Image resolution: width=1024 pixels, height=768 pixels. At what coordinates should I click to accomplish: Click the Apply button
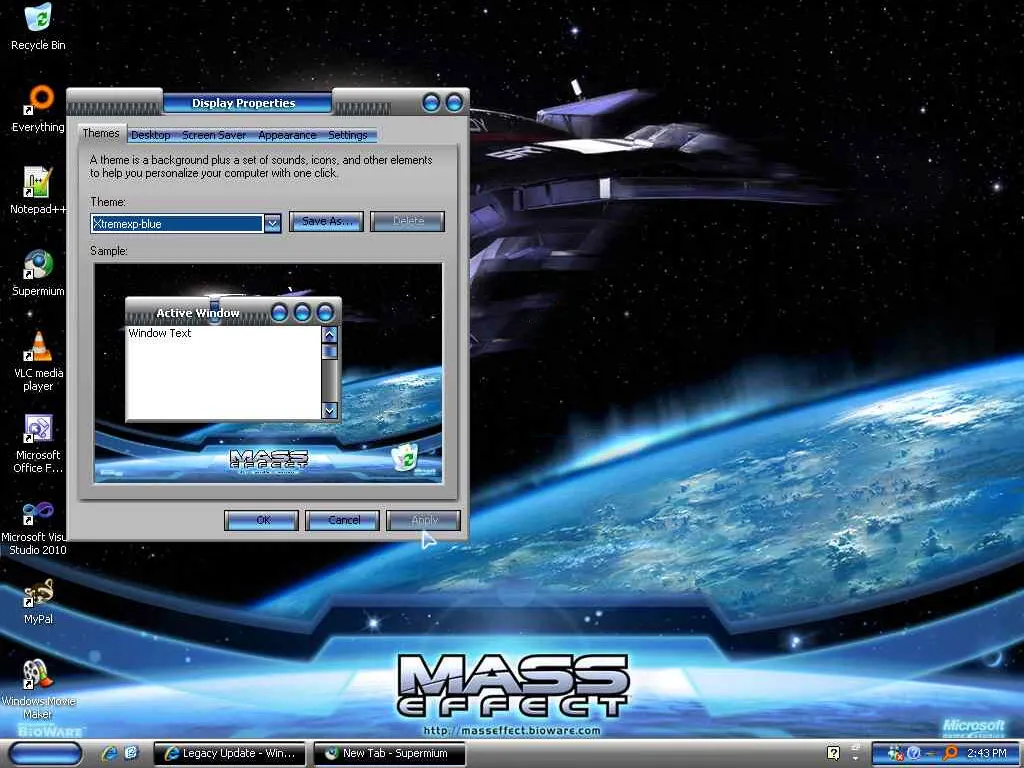pos(424,520)
